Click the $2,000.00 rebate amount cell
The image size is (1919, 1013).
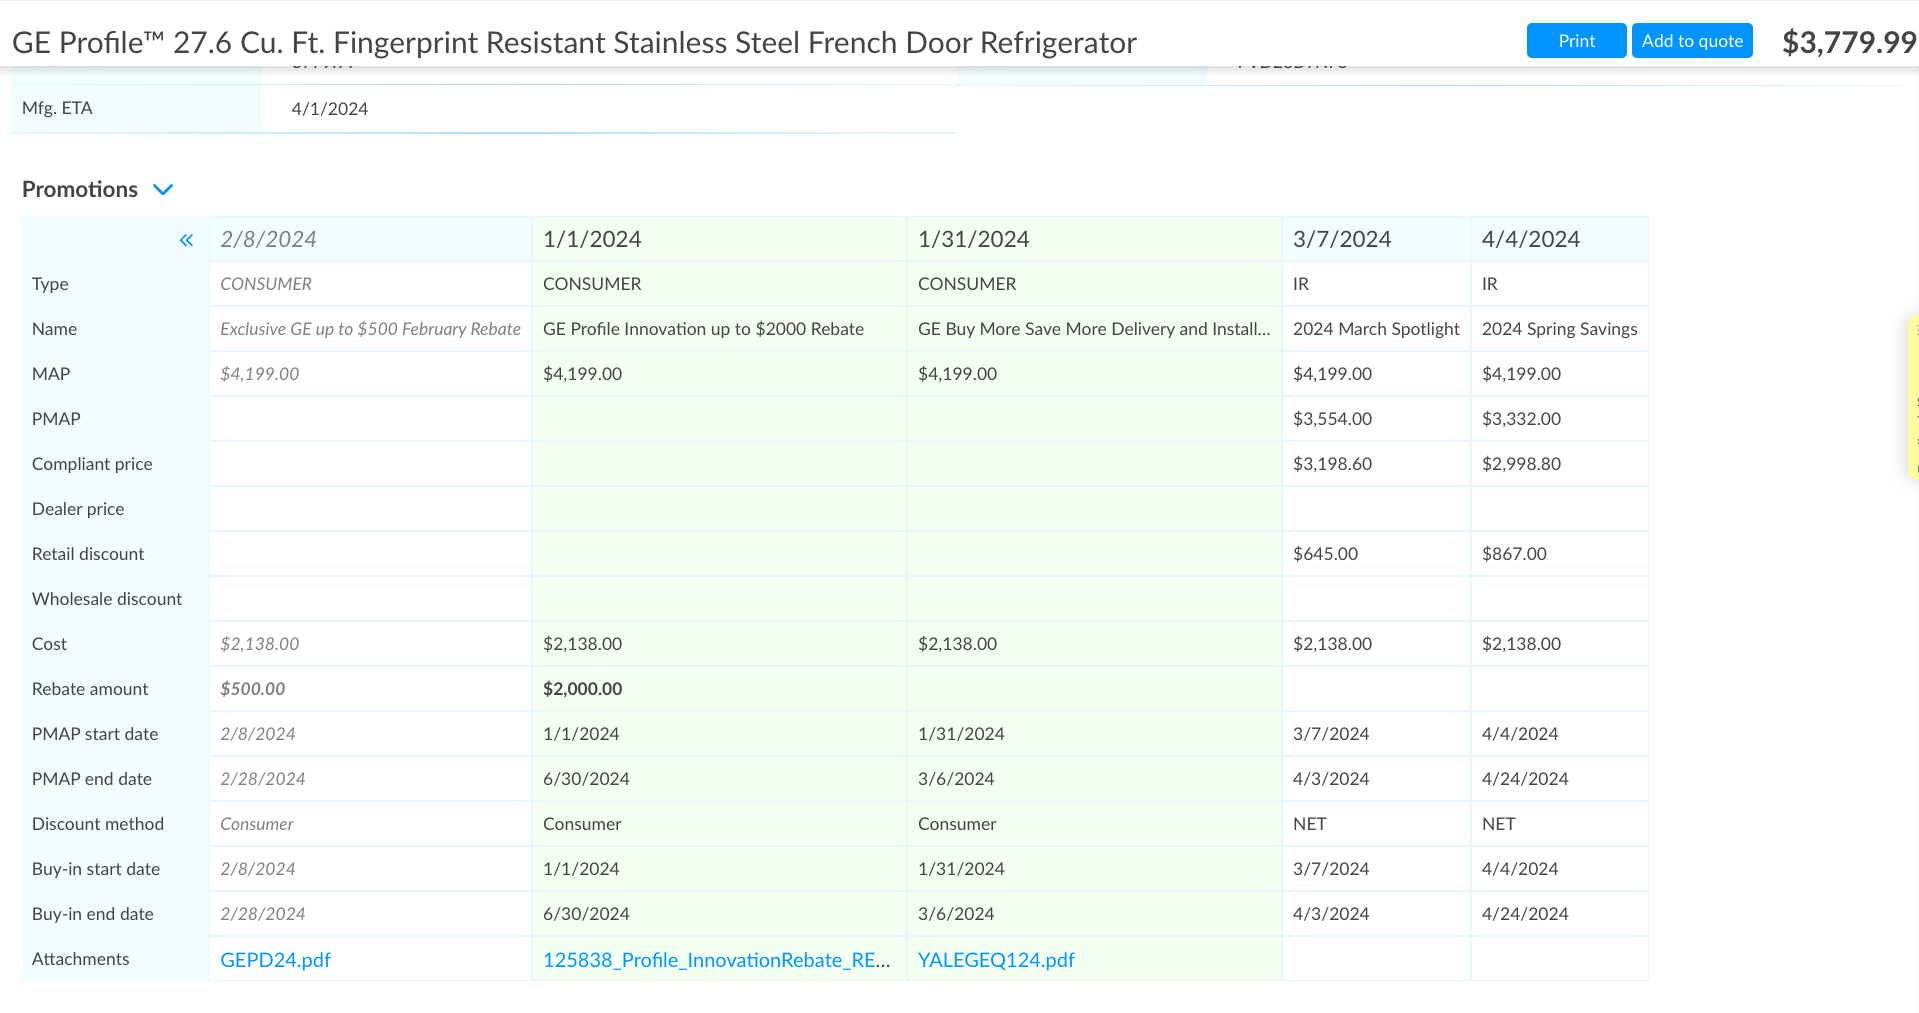582,689
